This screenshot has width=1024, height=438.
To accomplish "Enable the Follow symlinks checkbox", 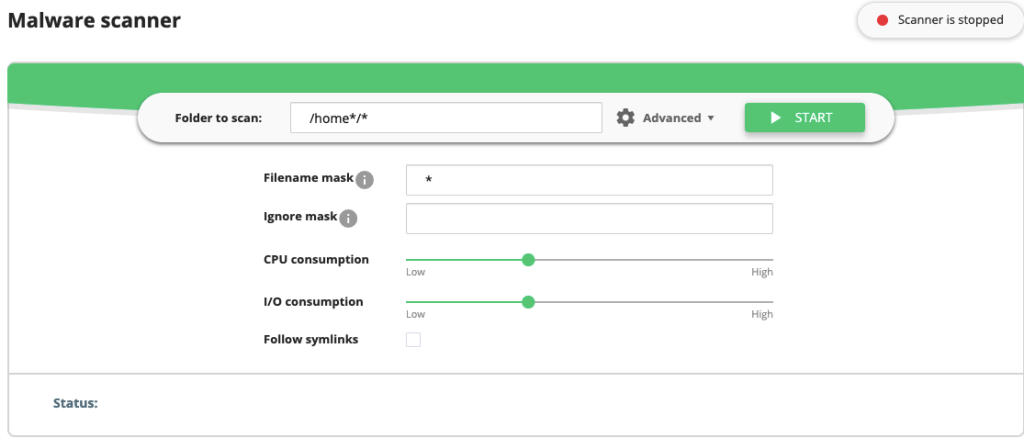I will (413, 340).
